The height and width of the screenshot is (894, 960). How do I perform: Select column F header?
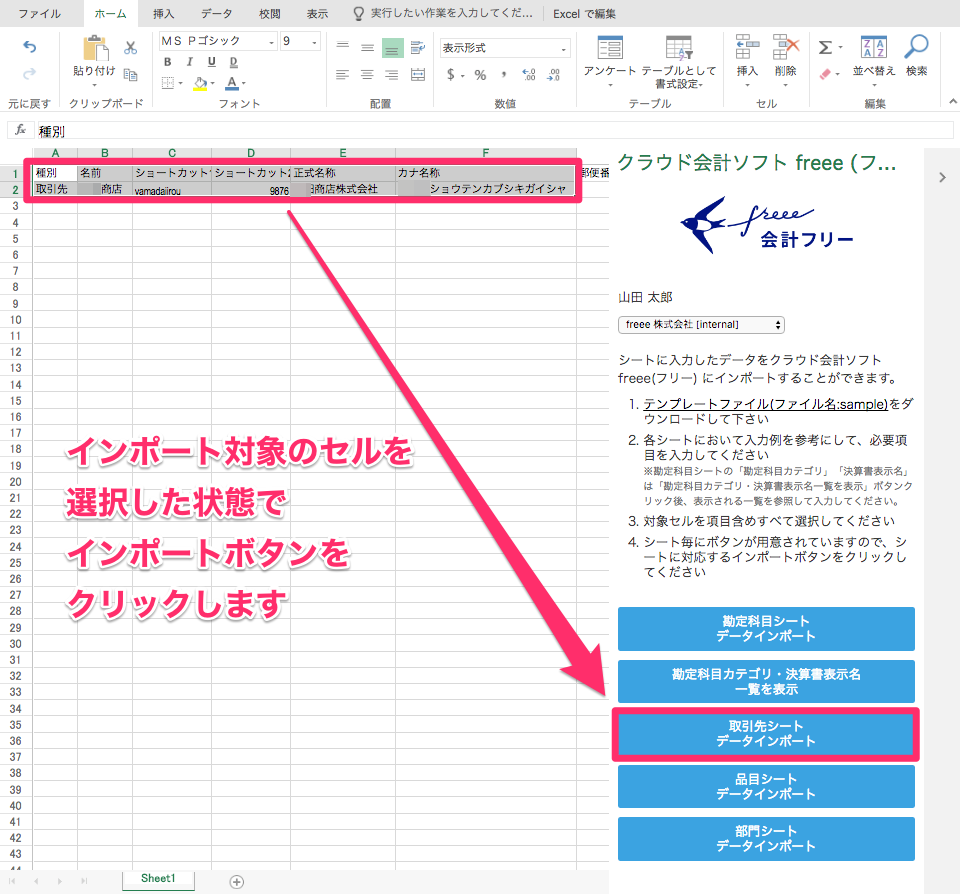(x=486, y=153)
